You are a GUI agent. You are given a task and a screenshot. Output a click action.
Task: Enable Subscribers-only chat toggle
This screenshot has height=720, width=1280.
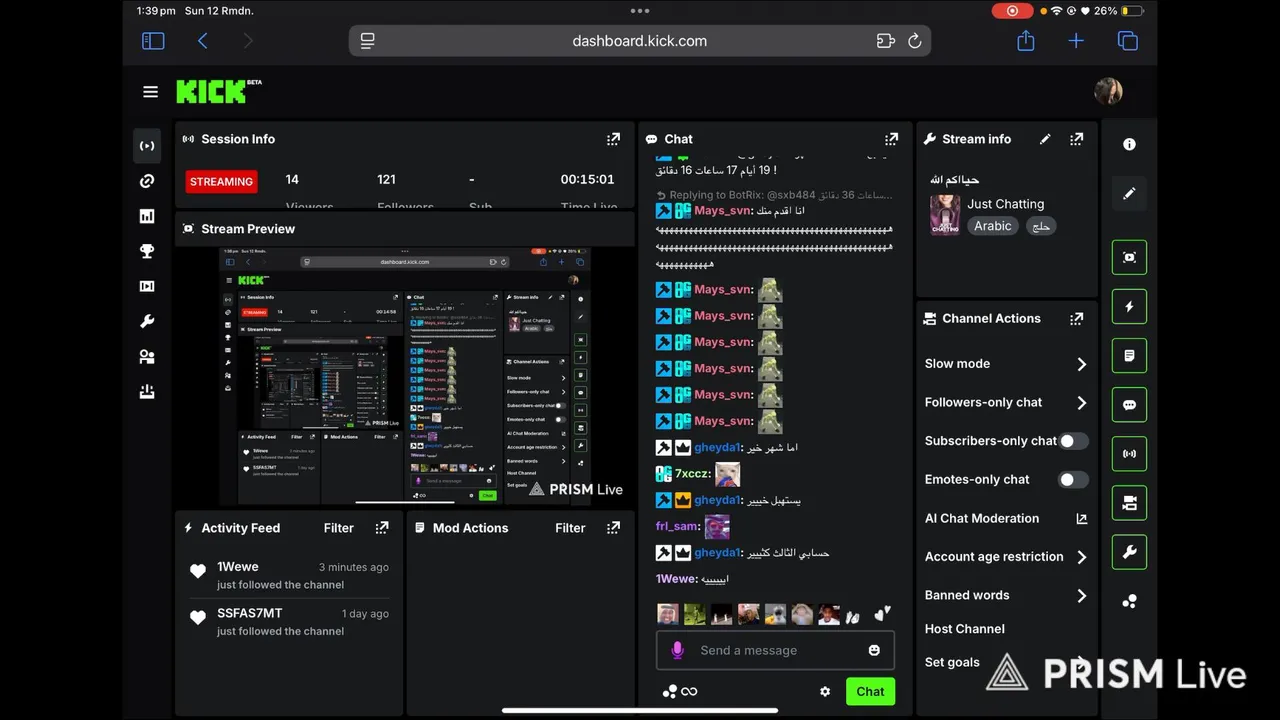[x=1073, y=441]
